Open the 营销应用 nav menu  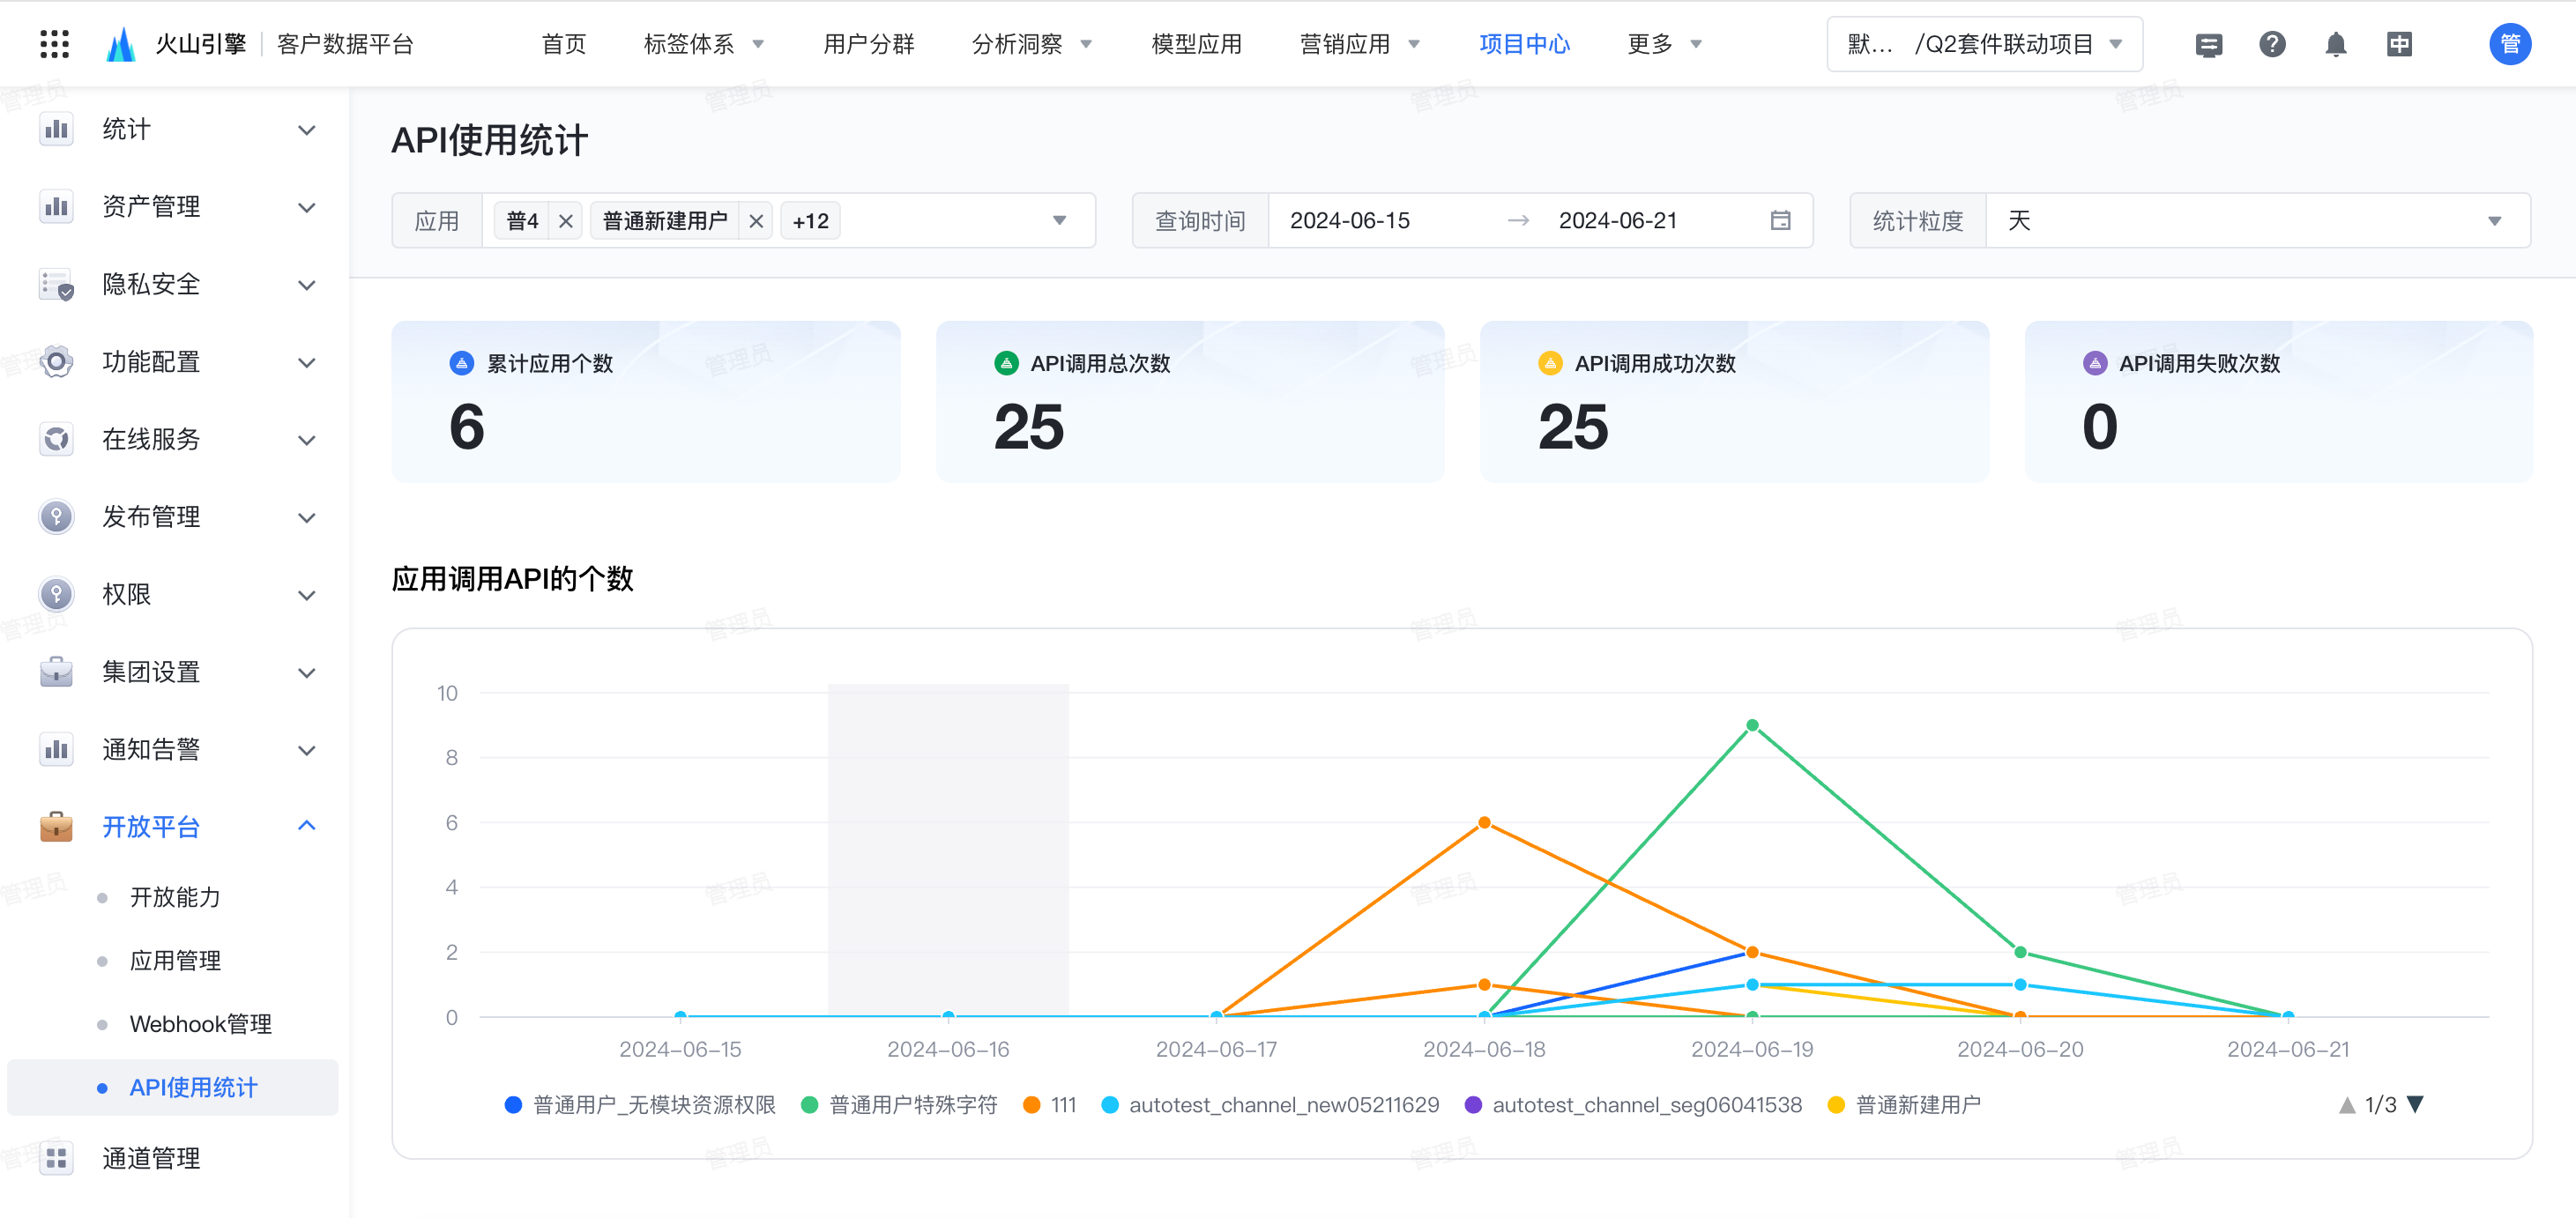coord(1359,44)
